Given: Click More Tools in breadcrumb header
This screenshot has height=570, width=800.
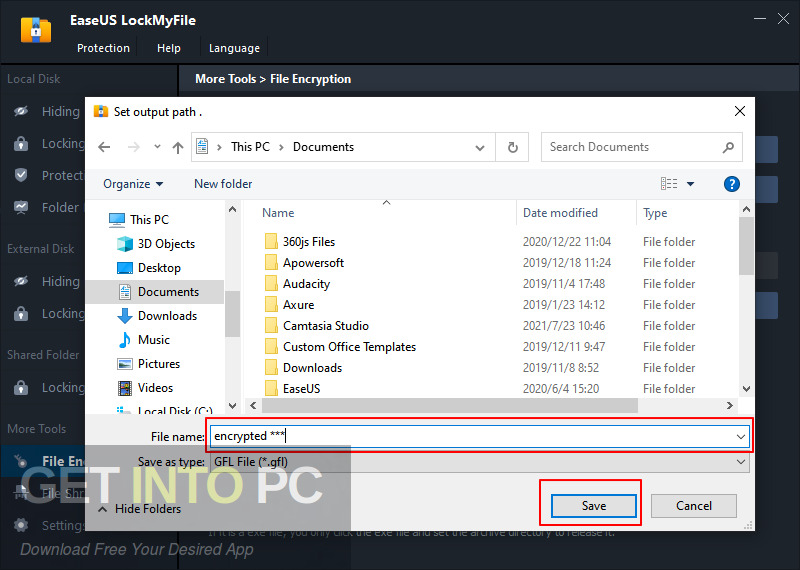Looking at the screenshot, I should click(226, 79).
